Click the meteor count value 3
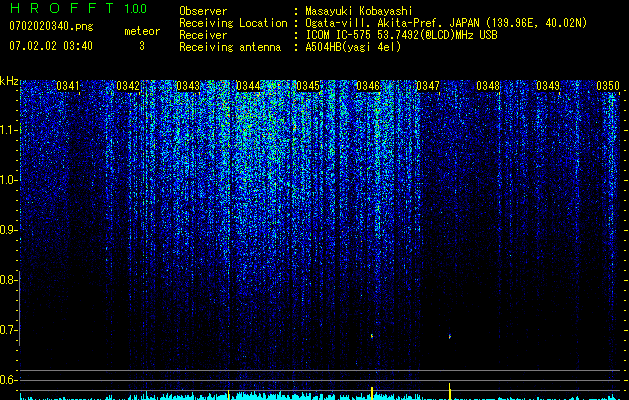The height and width of the screenshot is (400, 629). click(142, 46)
